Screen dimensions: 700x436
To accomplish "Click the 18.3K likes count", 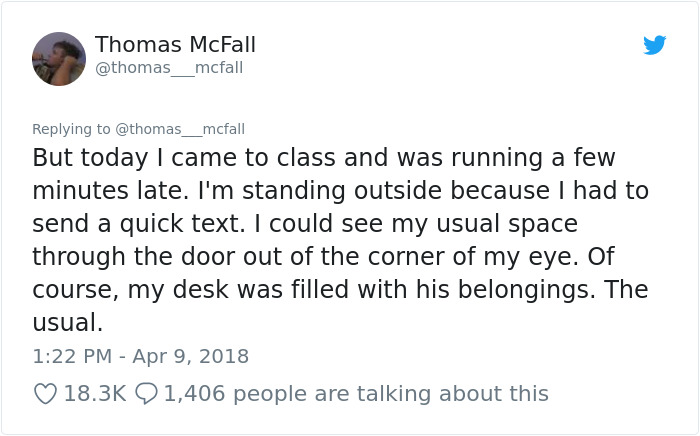I will [x=94, y=394].
